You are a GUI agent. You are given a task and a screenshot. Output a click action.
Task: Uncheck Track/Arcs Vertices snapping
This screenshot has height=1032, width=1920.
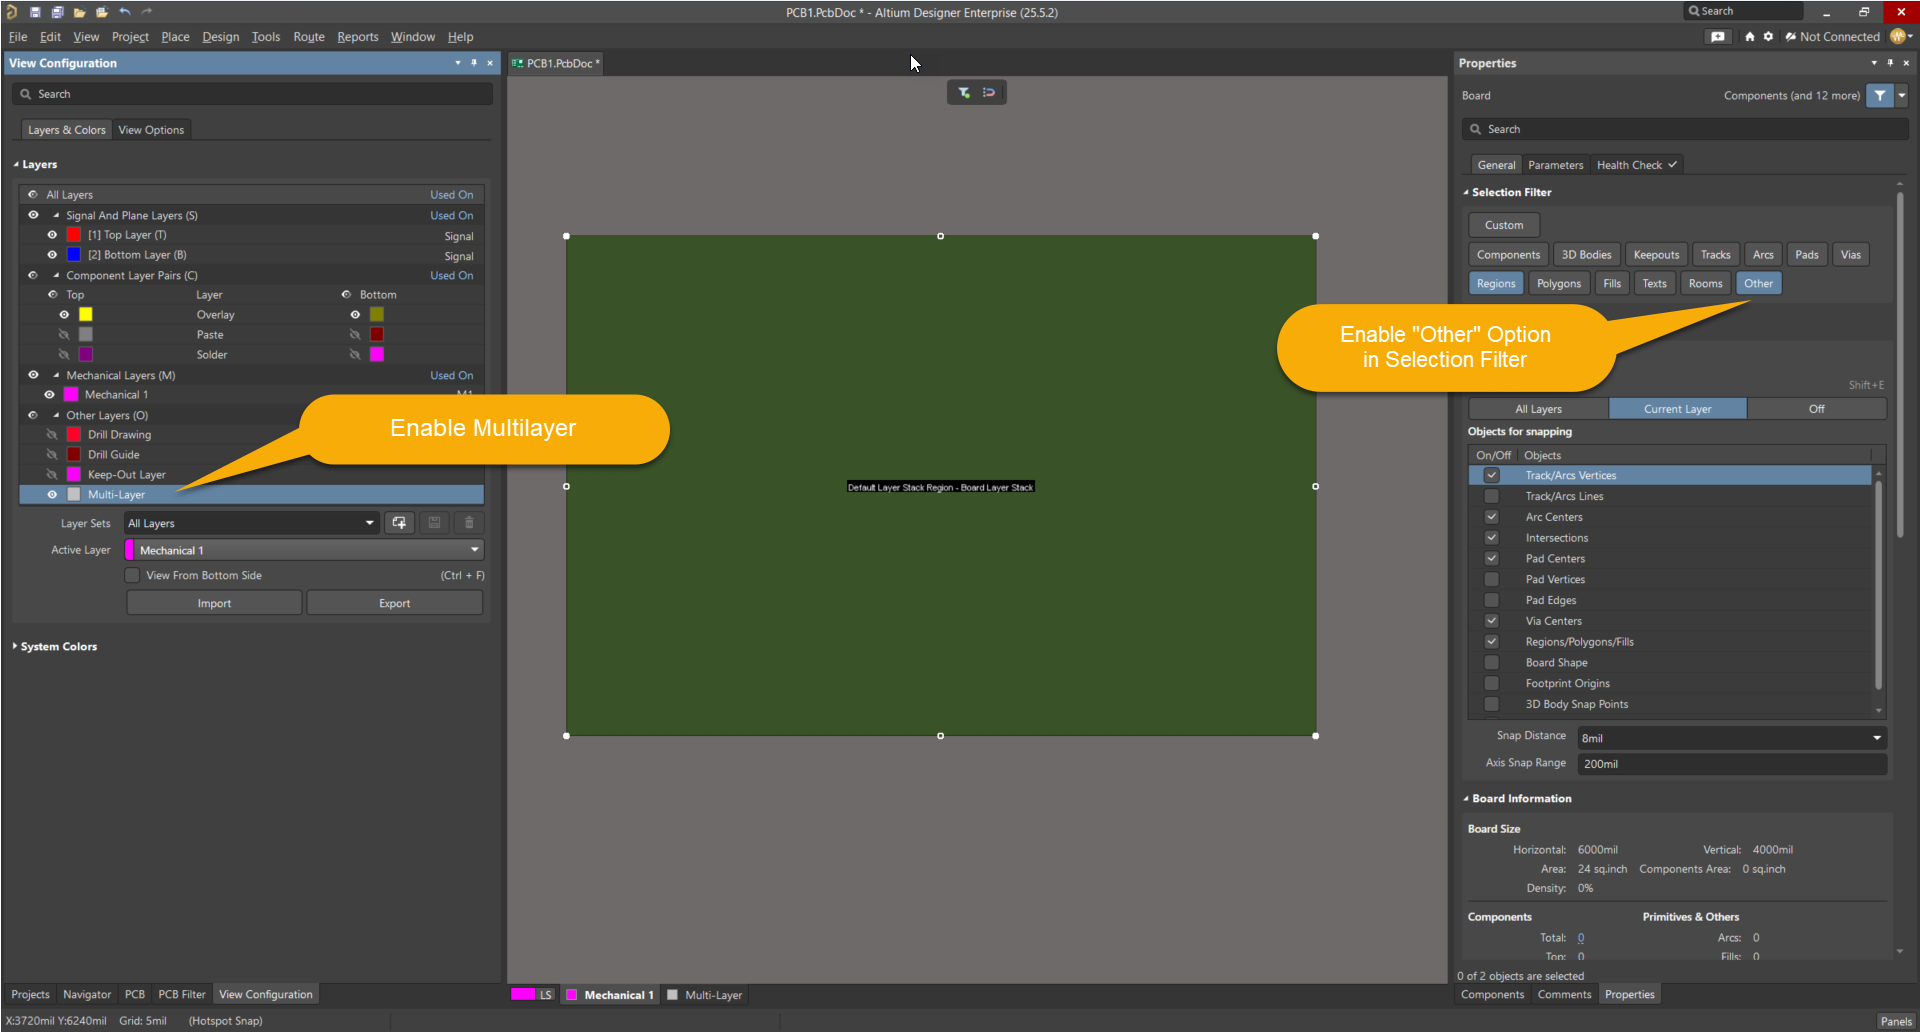(1491, 476)
